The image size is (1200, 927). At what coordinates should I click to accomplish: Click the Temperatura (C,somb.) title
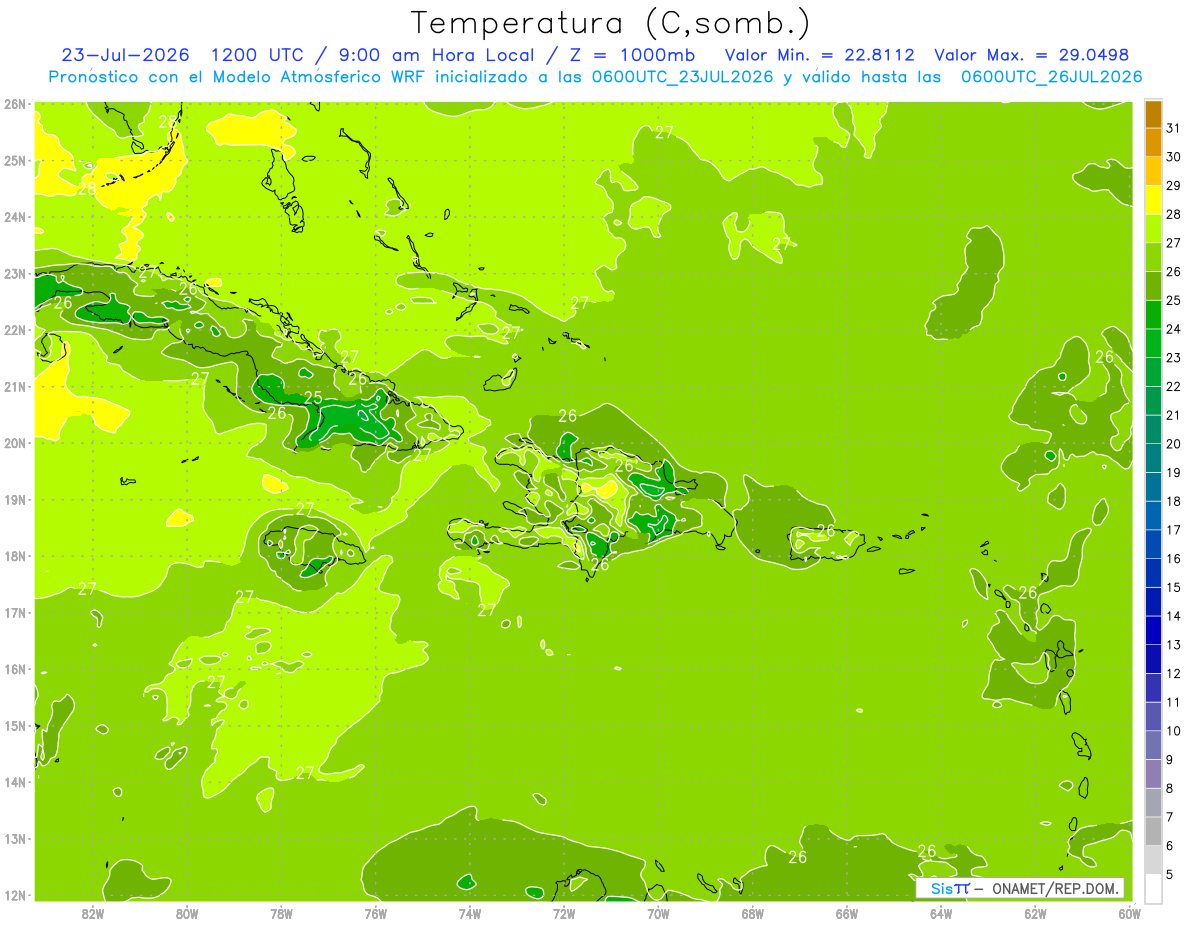[x=611, y=22]
